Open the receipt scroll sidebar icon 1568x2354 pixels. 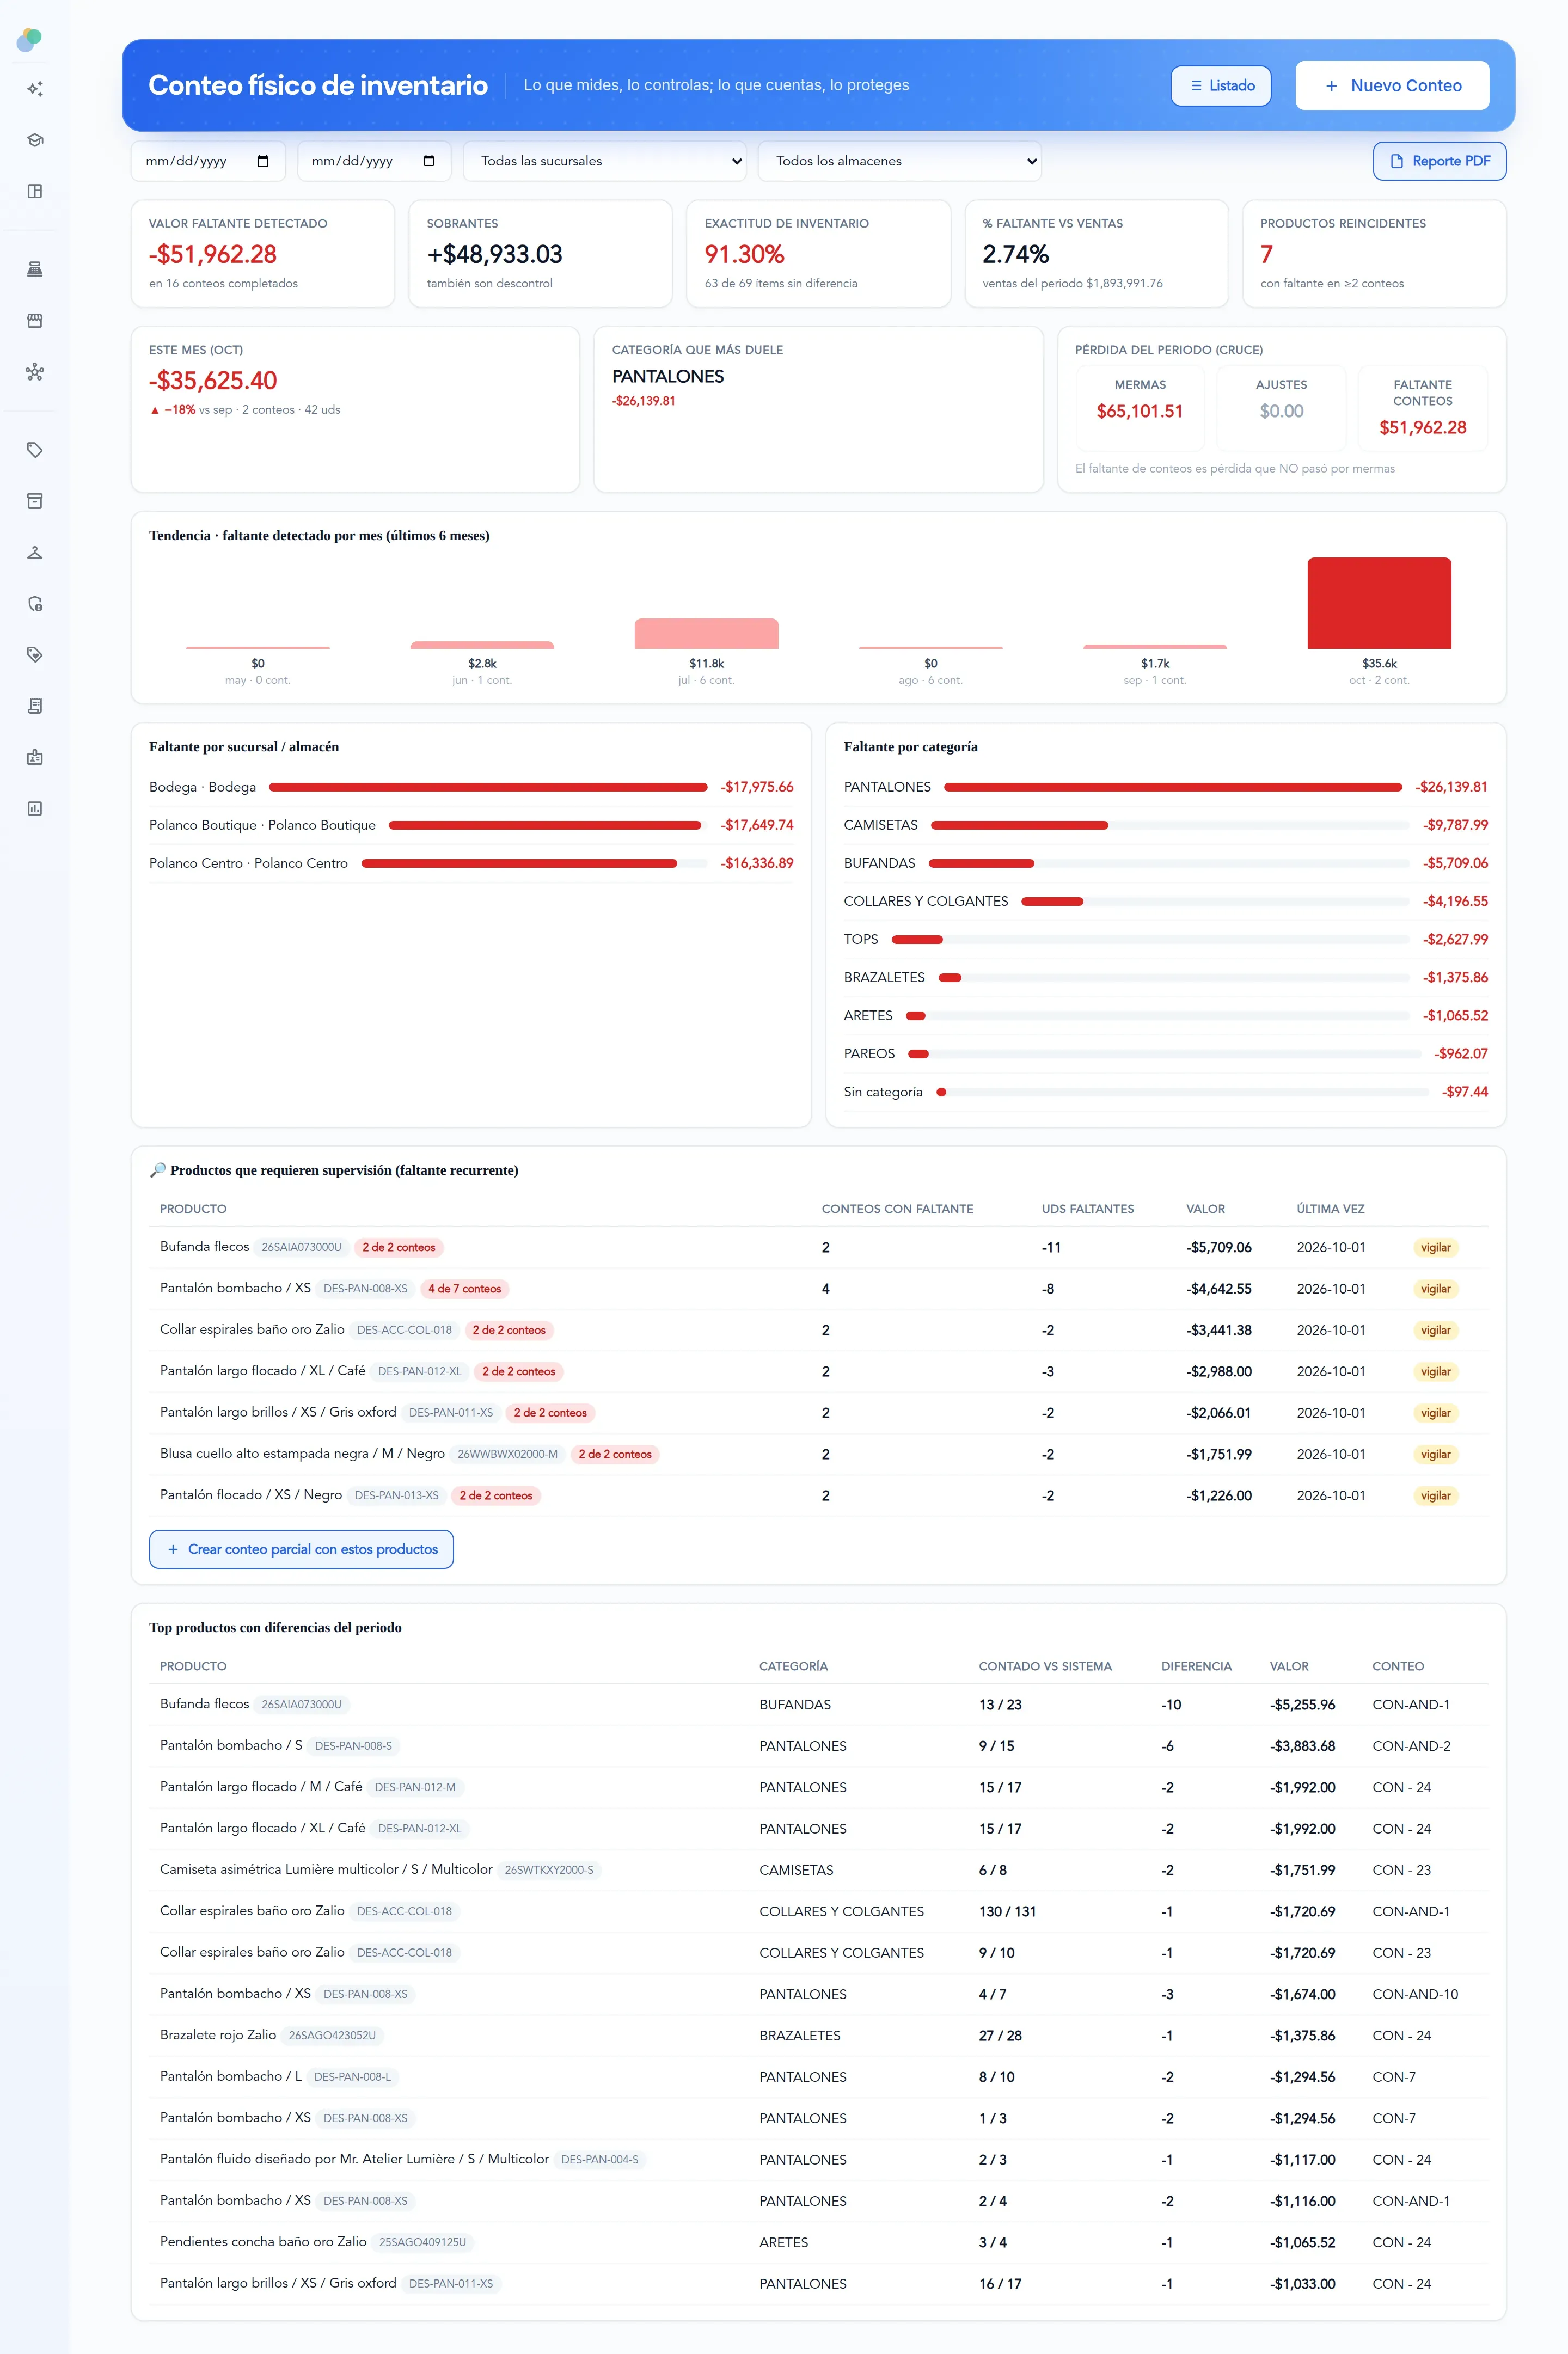click(35, 706)
